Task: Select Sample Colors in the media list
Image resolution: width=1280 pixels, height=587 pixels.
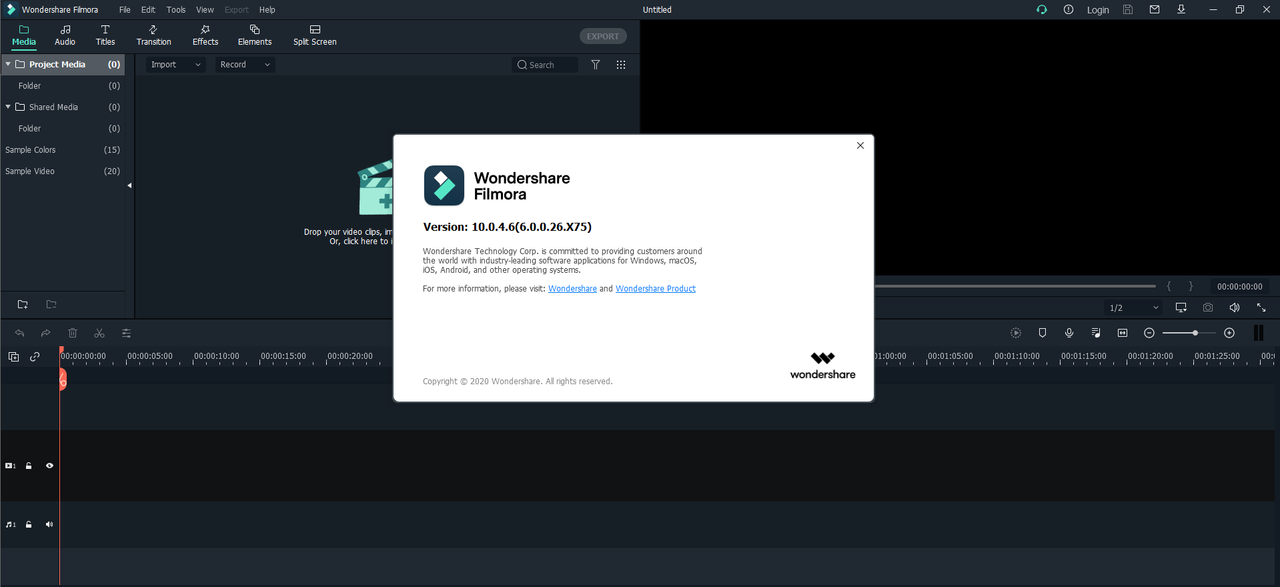Action: coord(62,150)
